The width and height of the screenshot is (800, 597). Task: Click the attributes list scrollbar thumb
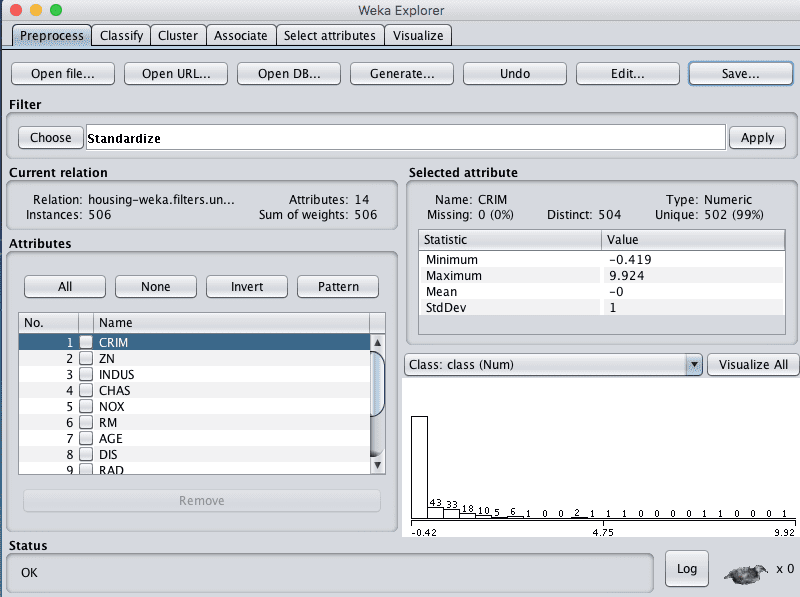[x=378, y=384]
